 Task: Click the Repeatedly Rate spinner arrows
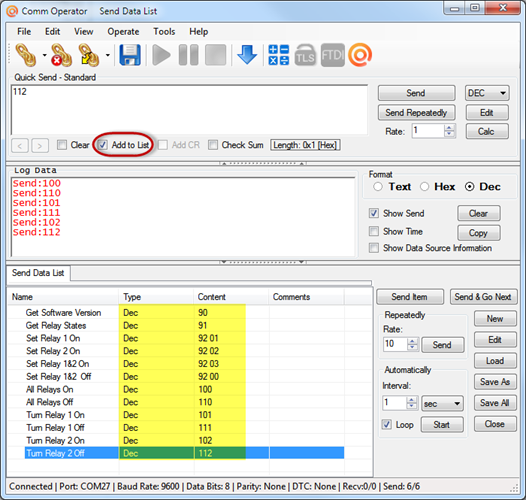(x=413, y=344)
